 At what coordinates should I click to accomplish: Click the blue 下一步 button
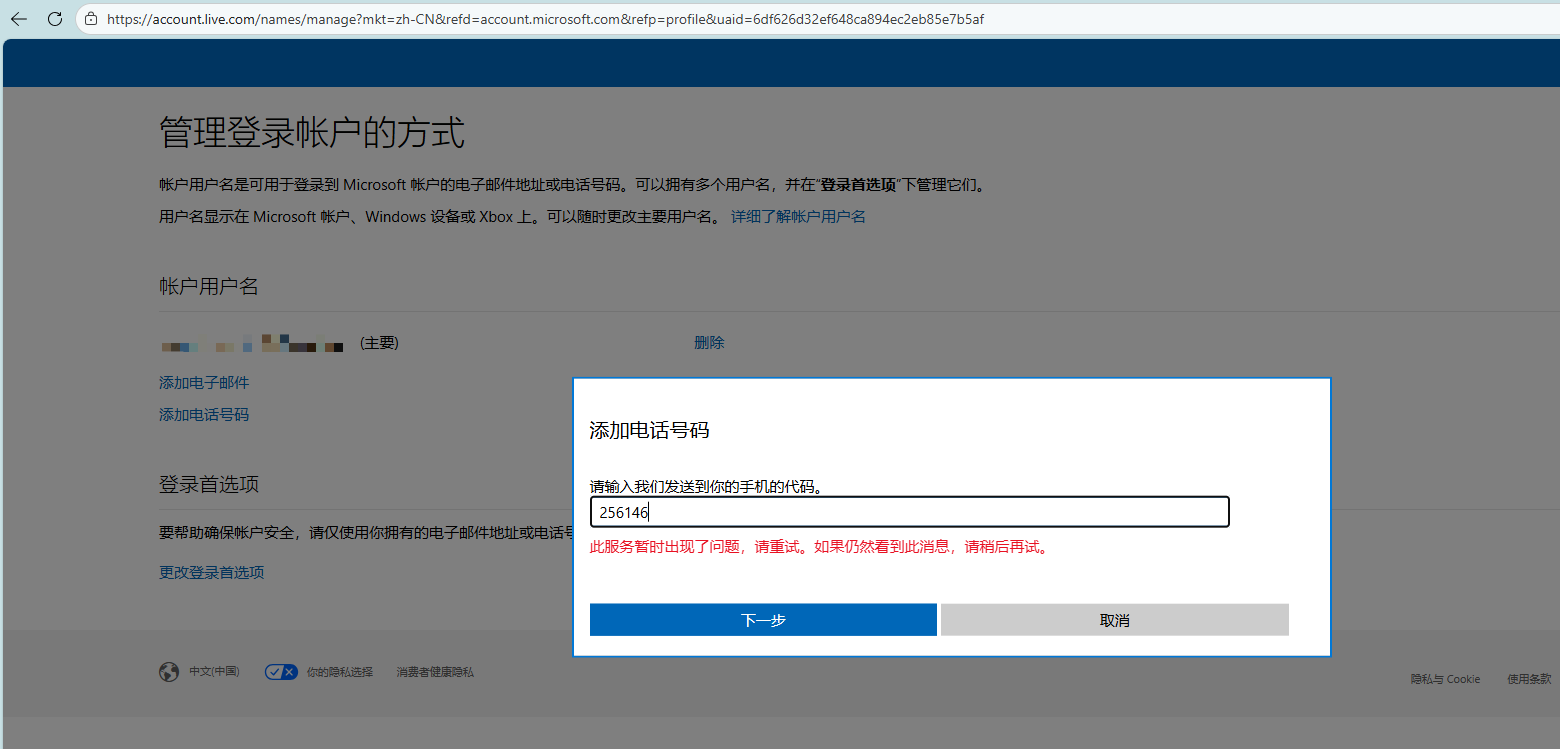763,620
